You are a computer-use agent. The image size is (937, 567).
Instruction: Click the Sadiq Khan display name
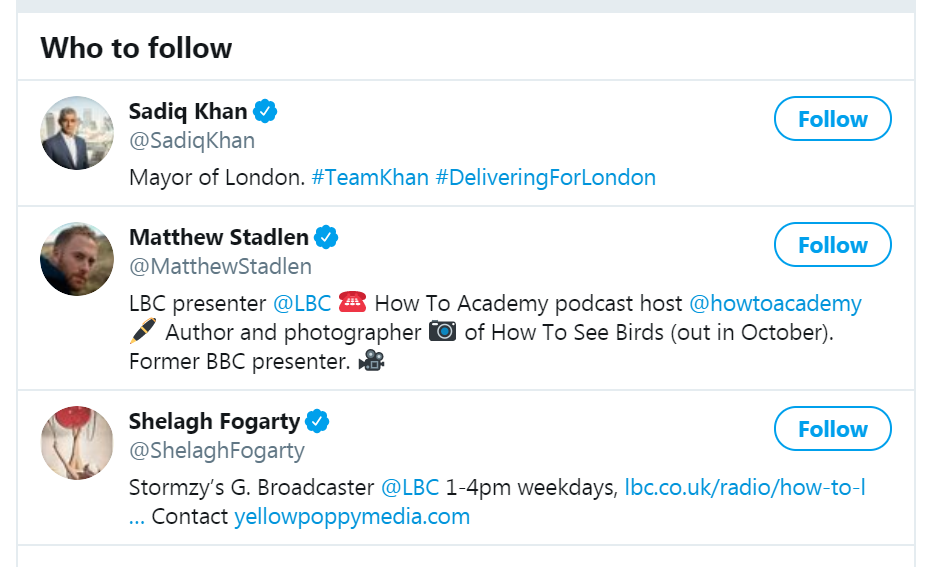[x=188, y=111]
